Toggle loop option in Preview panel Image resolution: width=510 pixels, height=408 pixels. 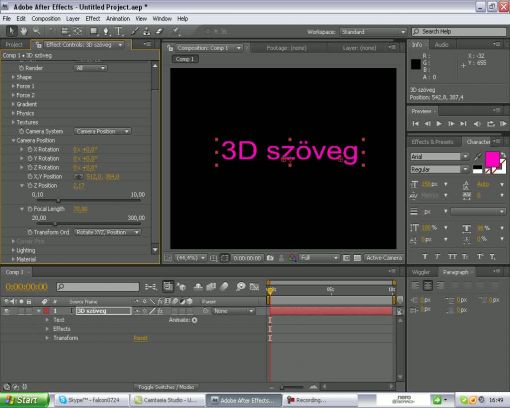[491, 124]
